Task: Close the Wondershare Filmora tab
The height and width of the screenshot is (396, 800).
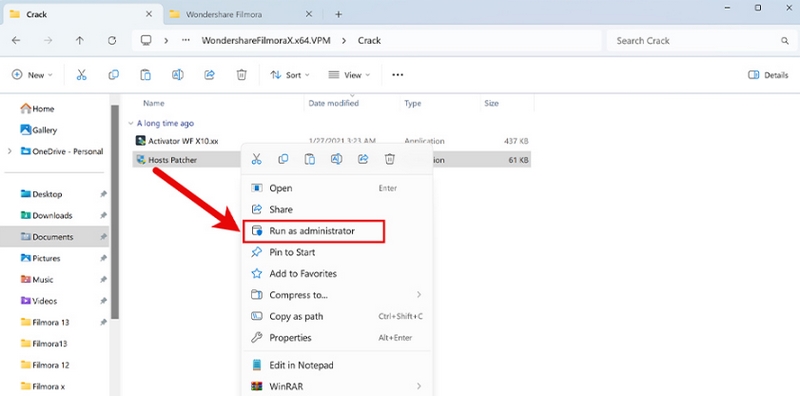Action: pyautogui.click(x=309, y=14)
